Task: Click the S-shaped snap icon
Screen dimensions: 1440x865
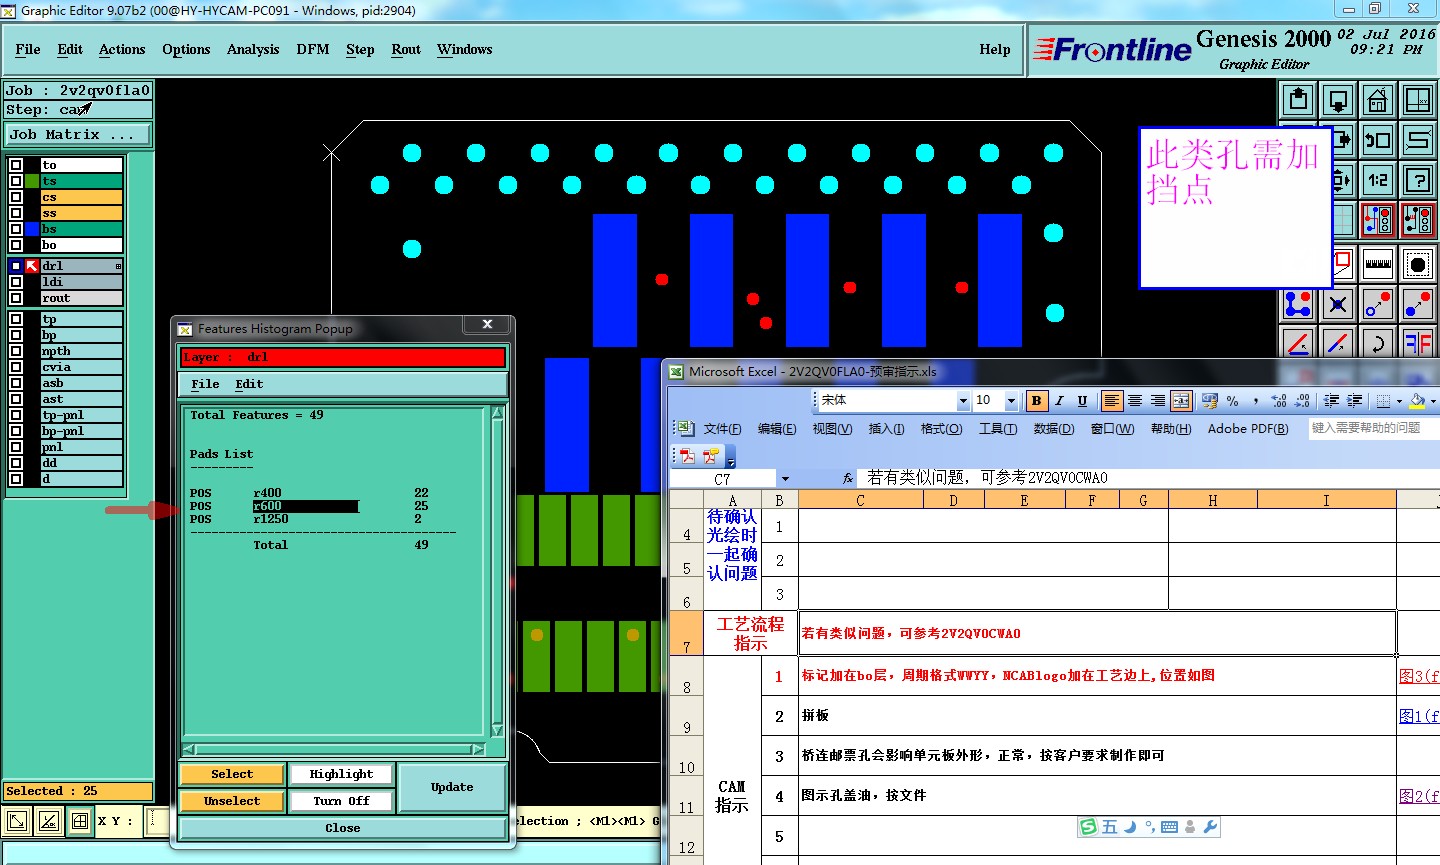Action: [1418, 140]
